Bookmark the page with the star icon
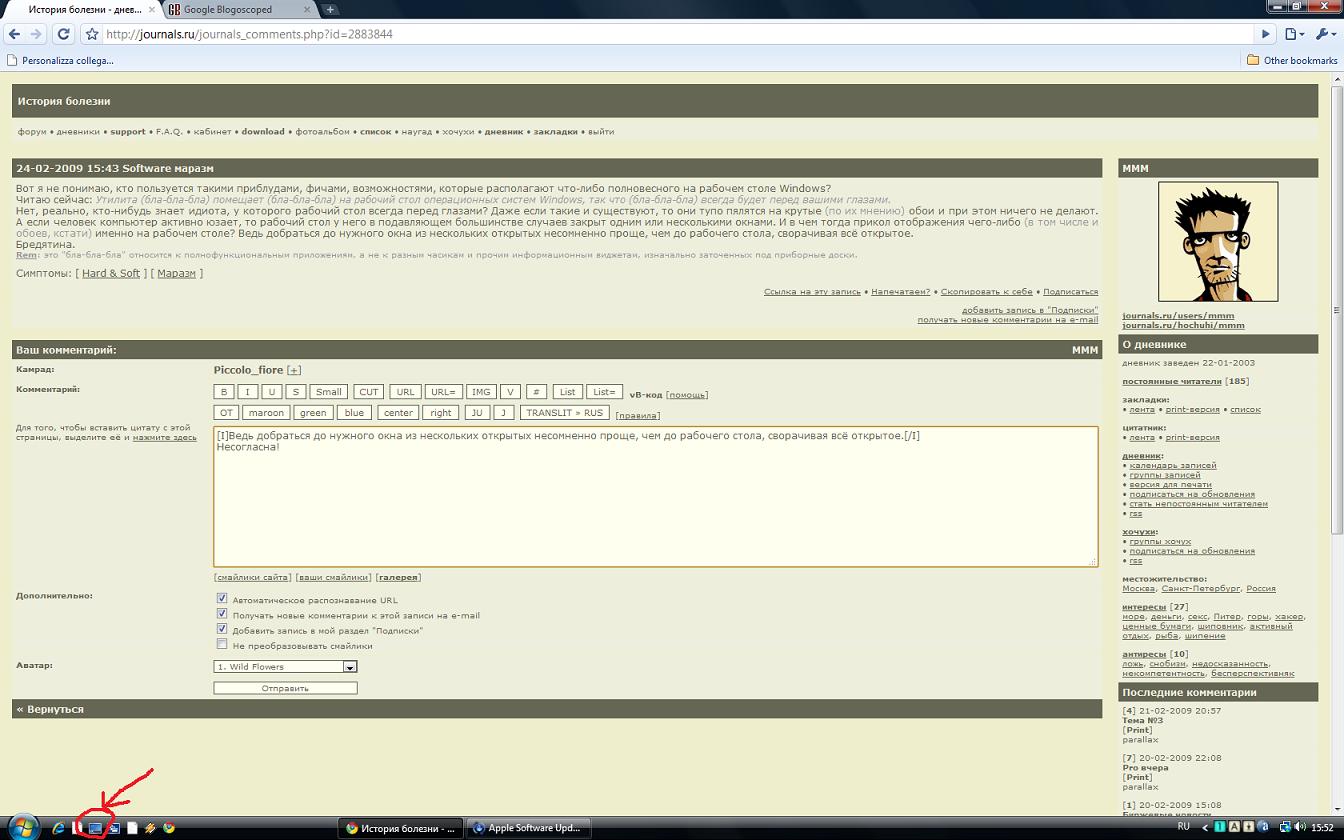The height and width of the screenshot is (840, 1344). point(92,34)
